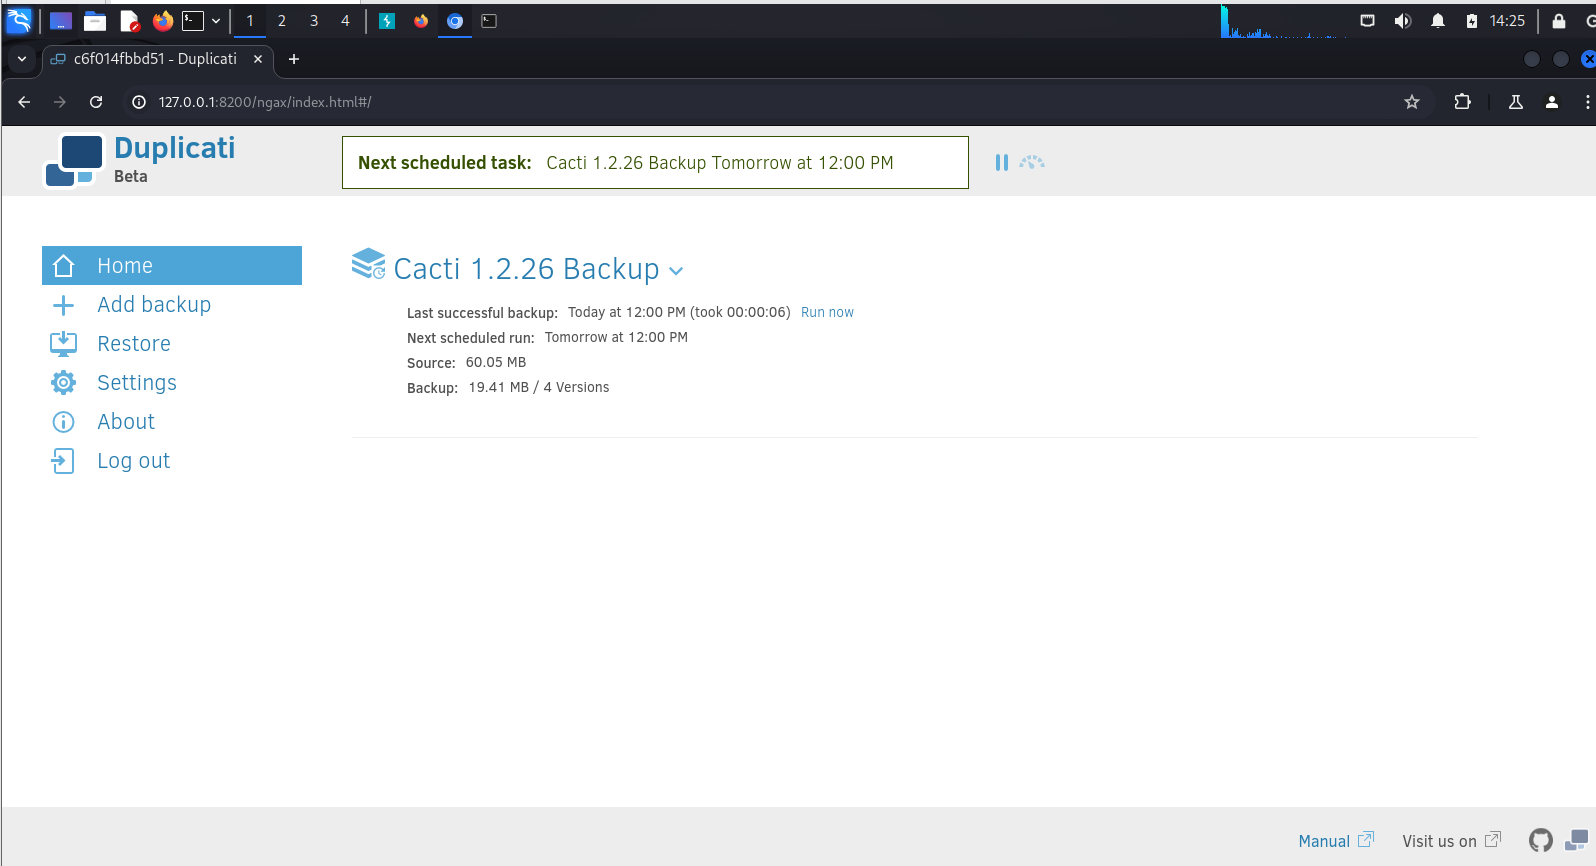Bookmark this page with star icon

(x=1411, y=102)
